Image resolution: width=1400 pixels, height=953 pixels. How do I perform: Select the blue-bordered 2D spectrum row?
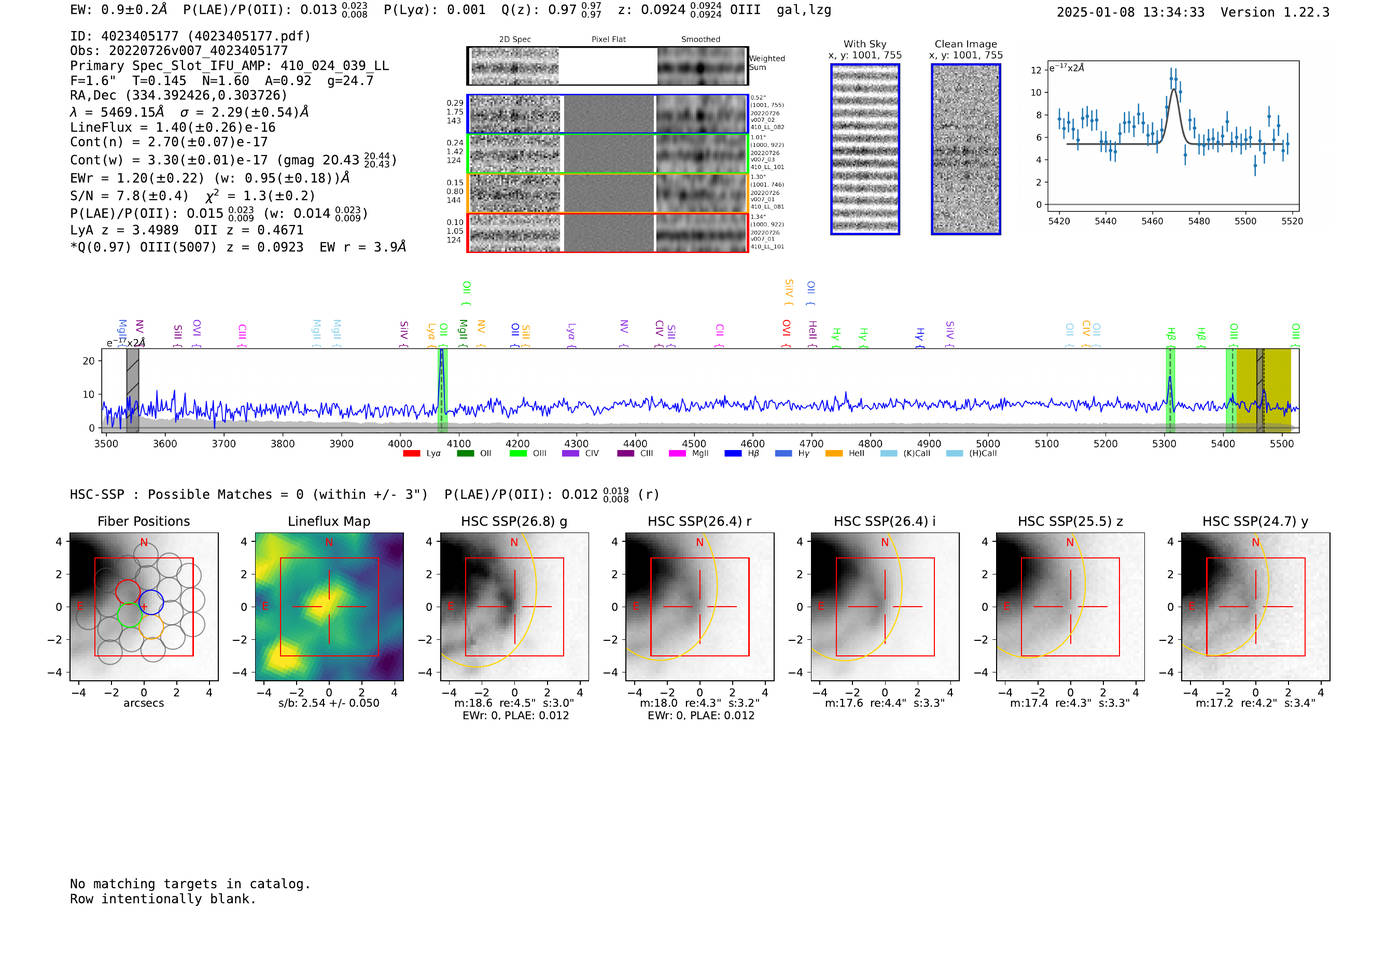(x=608, y=114)
